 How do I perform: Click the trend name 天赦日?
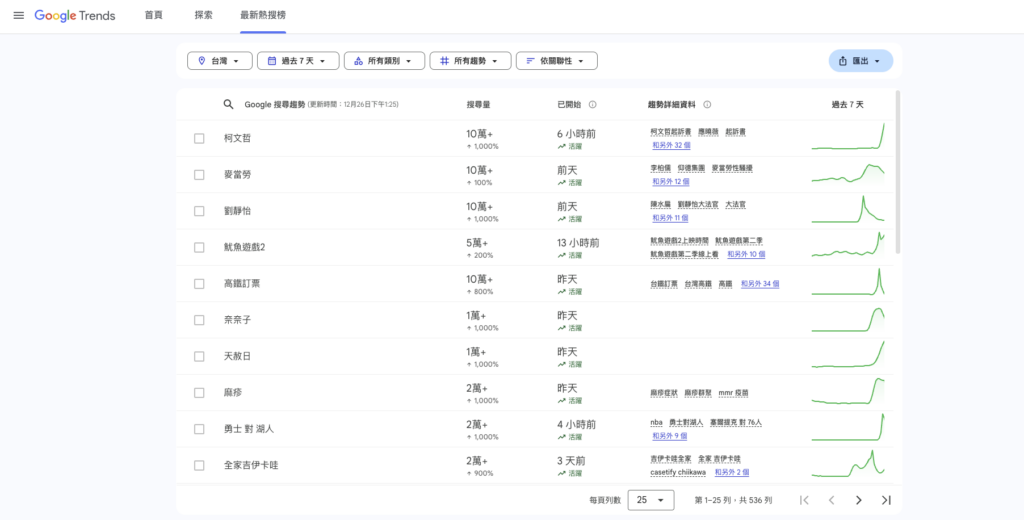(x=237, y=357)
